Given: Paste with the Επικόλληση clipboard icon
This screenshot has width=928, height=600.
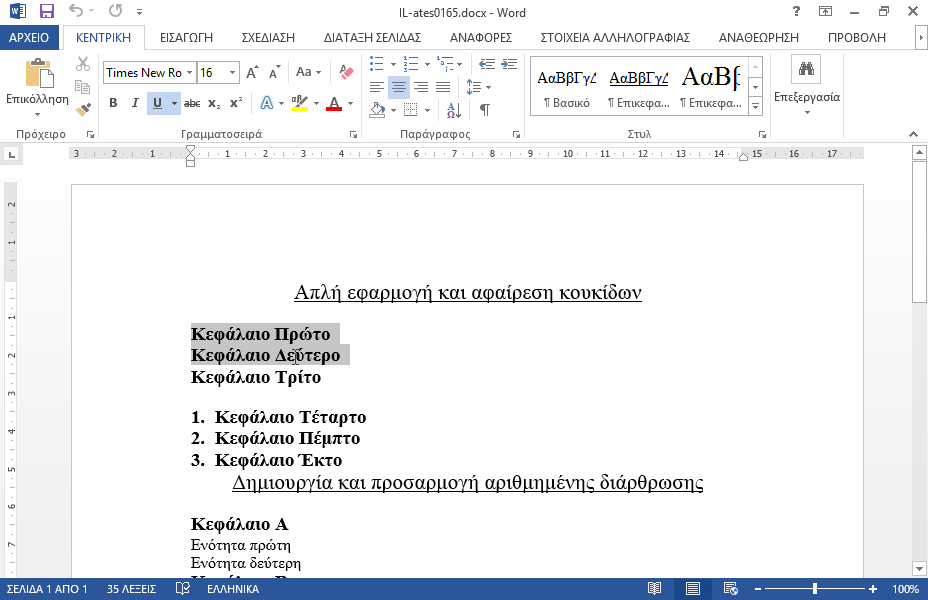Looking at the screenshot, I should click(x=38, y=74).
